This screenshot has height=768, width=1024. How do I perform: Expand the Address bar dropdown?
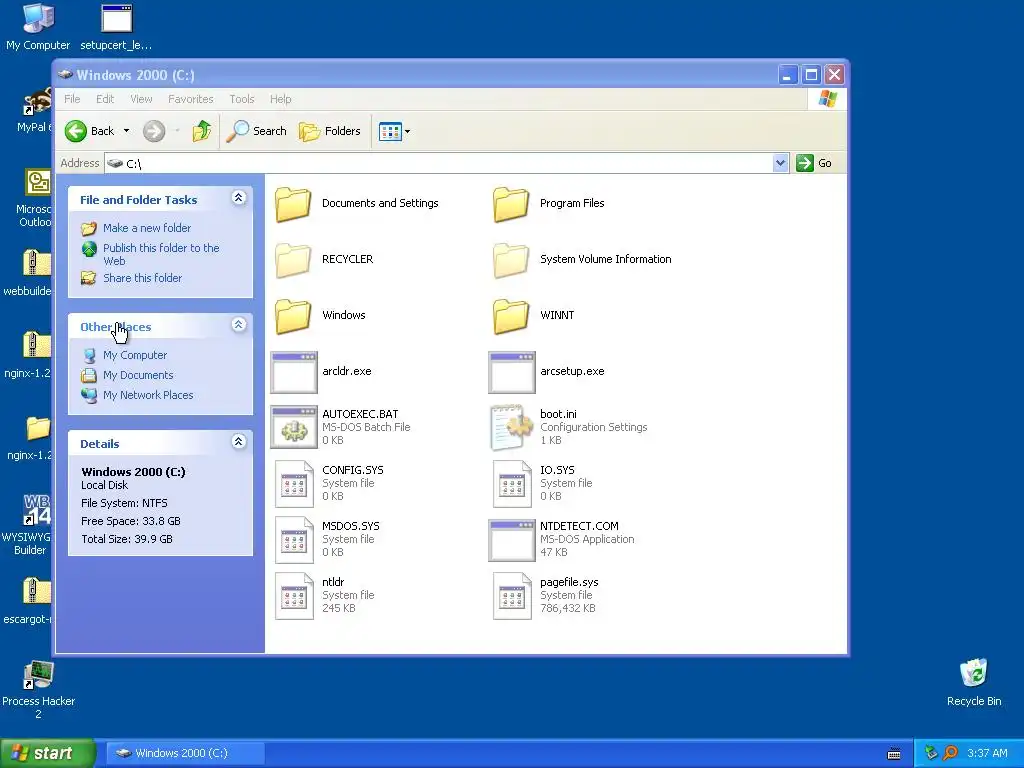tap(780, 163)
